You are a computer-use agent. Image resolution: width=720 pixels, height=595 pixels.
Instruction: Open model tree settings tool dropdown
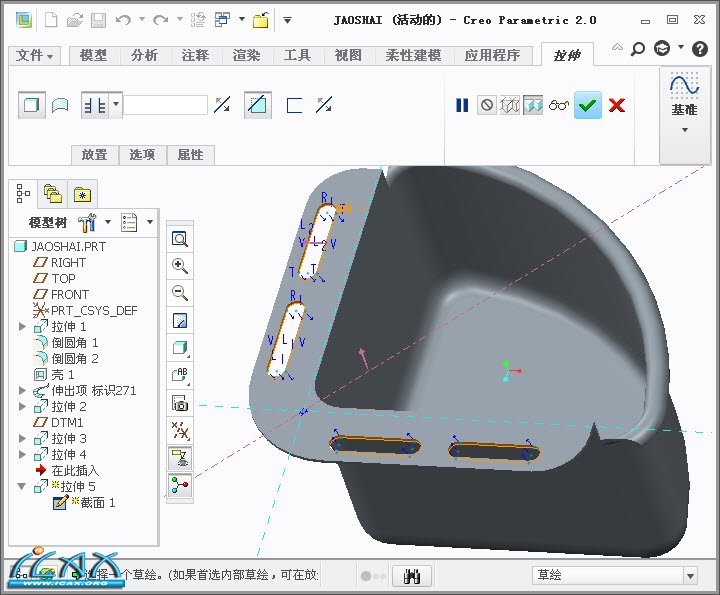click(x=94, y=222)
